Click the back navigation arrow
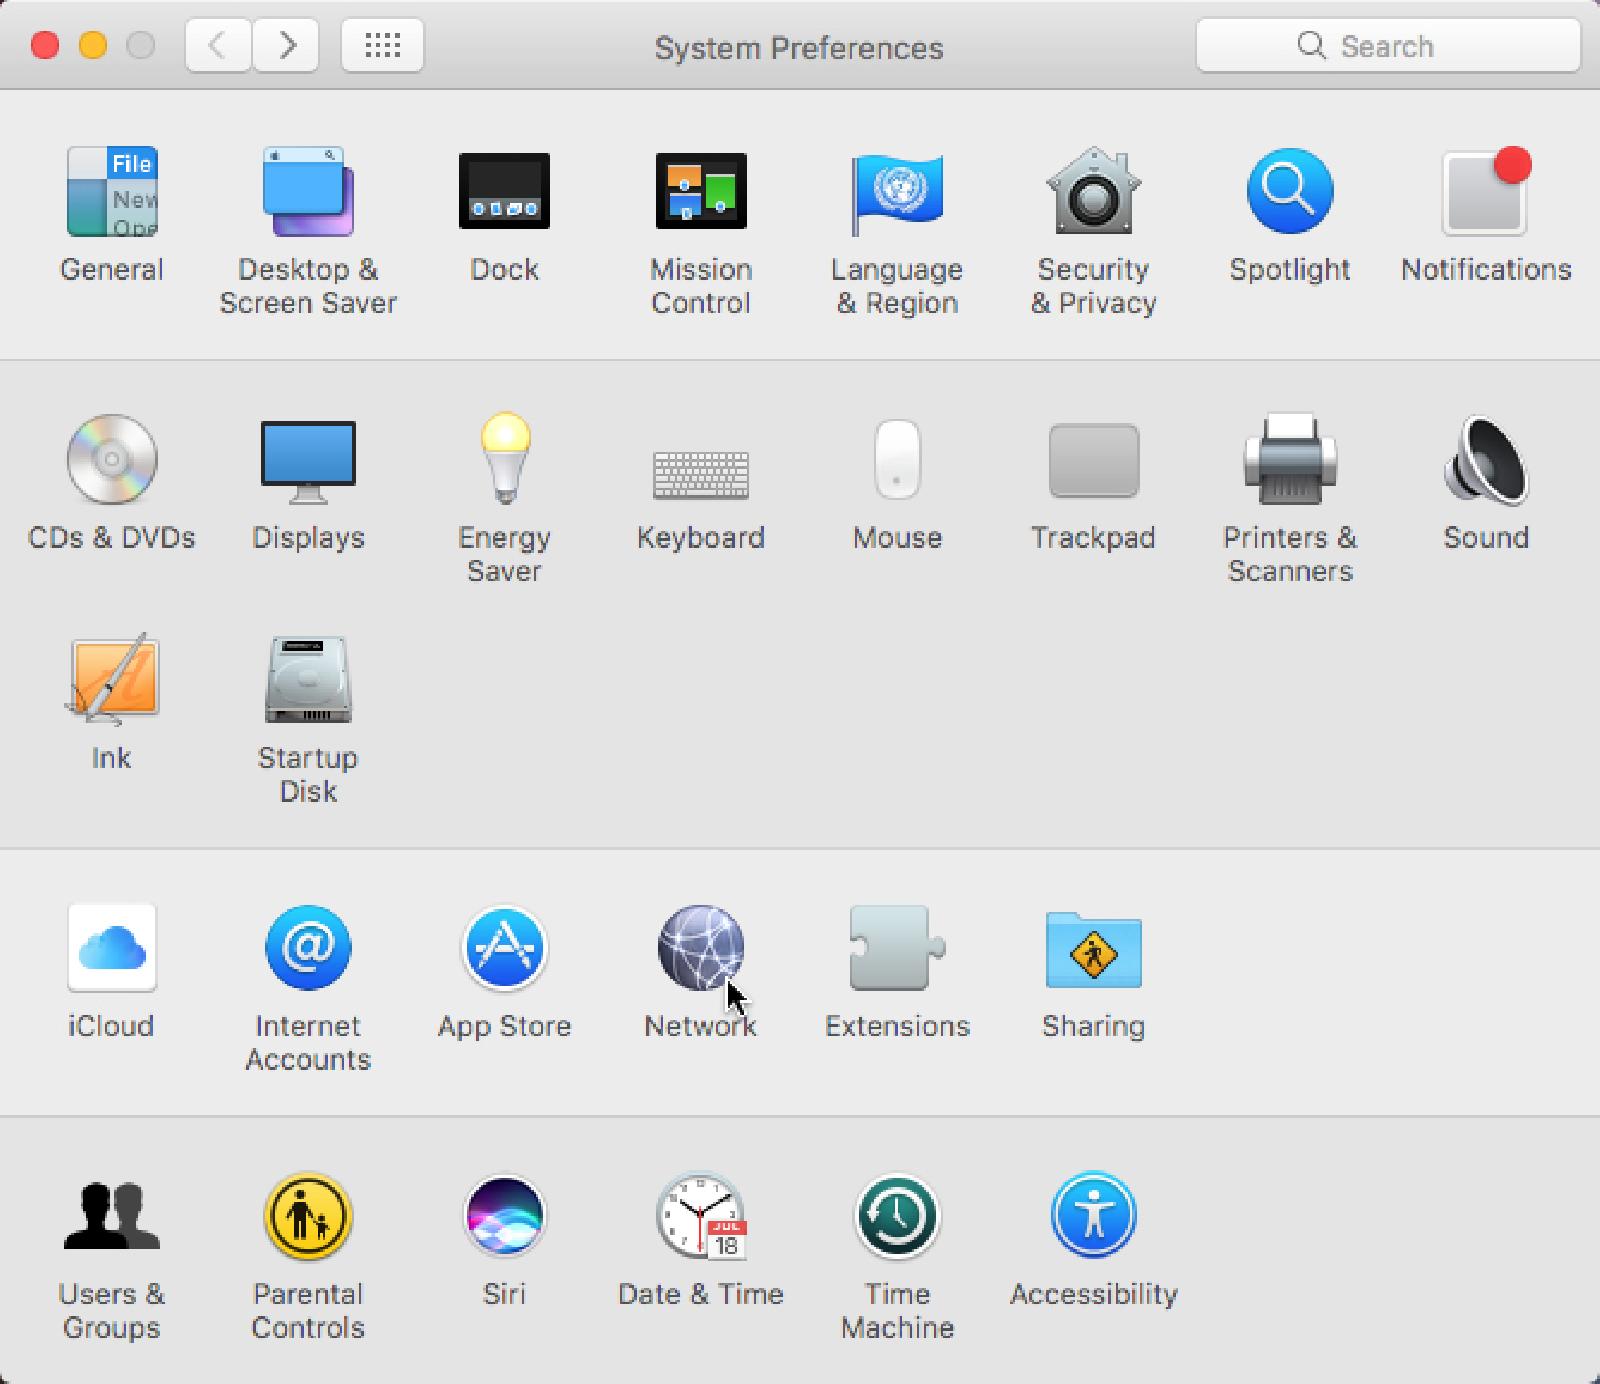 coord(217,45)
